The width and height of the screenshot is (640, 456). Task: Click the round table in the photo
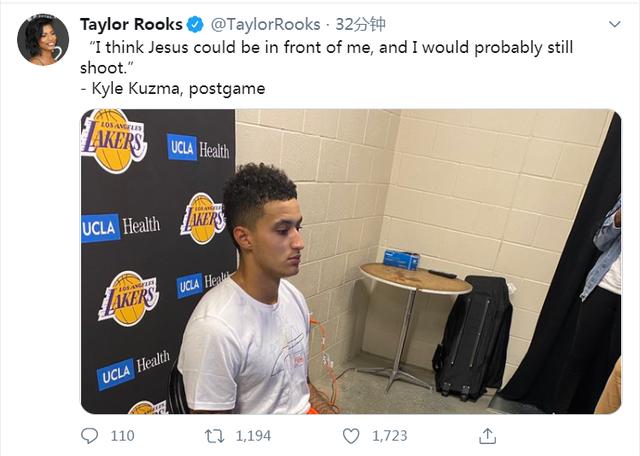click(x=415, y=278)
